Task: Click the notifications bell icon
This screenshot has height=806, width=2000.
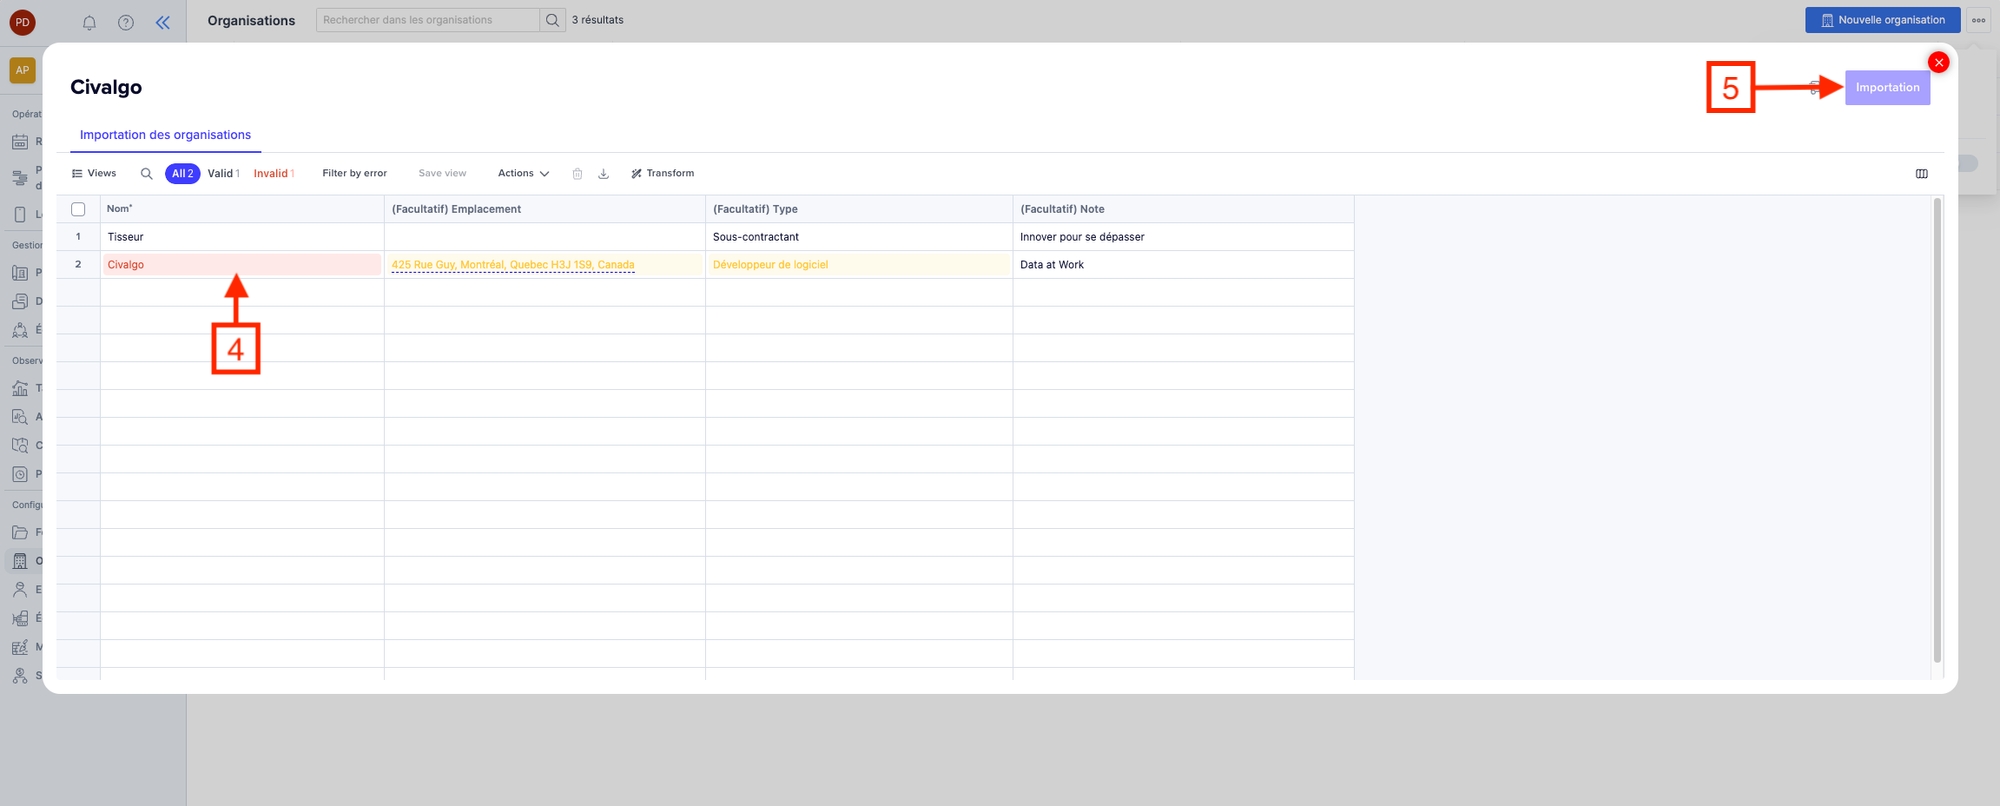Action: pyautogui.click(x=89, y=22)
